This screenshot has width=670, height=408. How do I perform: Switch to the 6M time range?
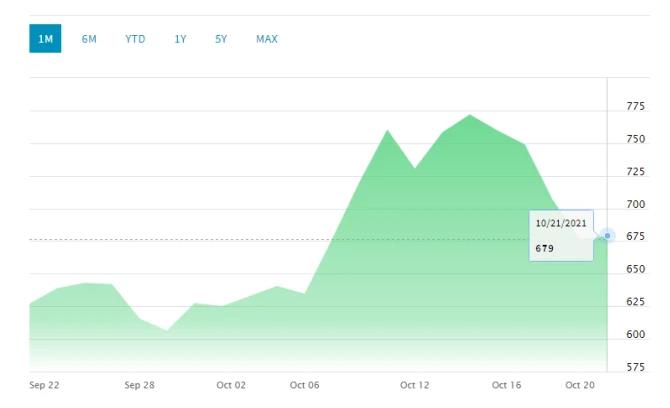[89, 39]
